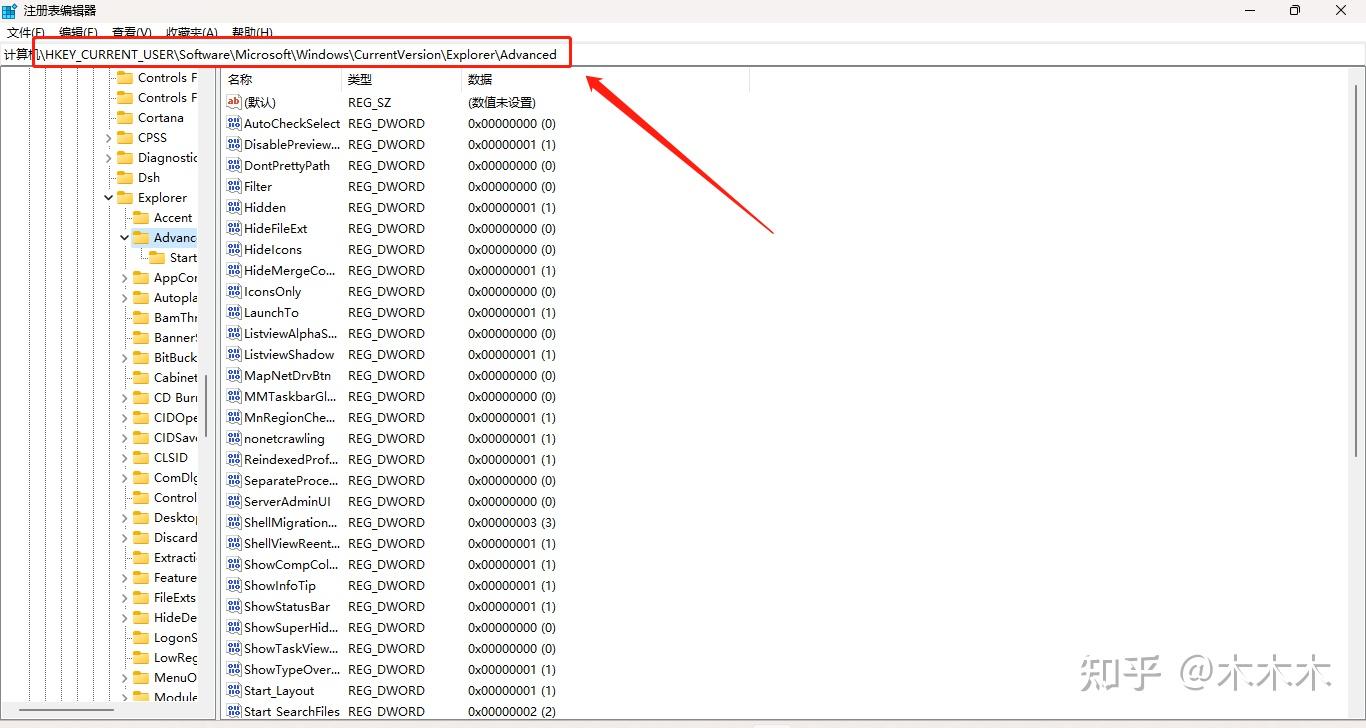This screenshot has width=1366, height=728.
Task: Click the nonetcrawling value icon
Action: click(234, 438)
